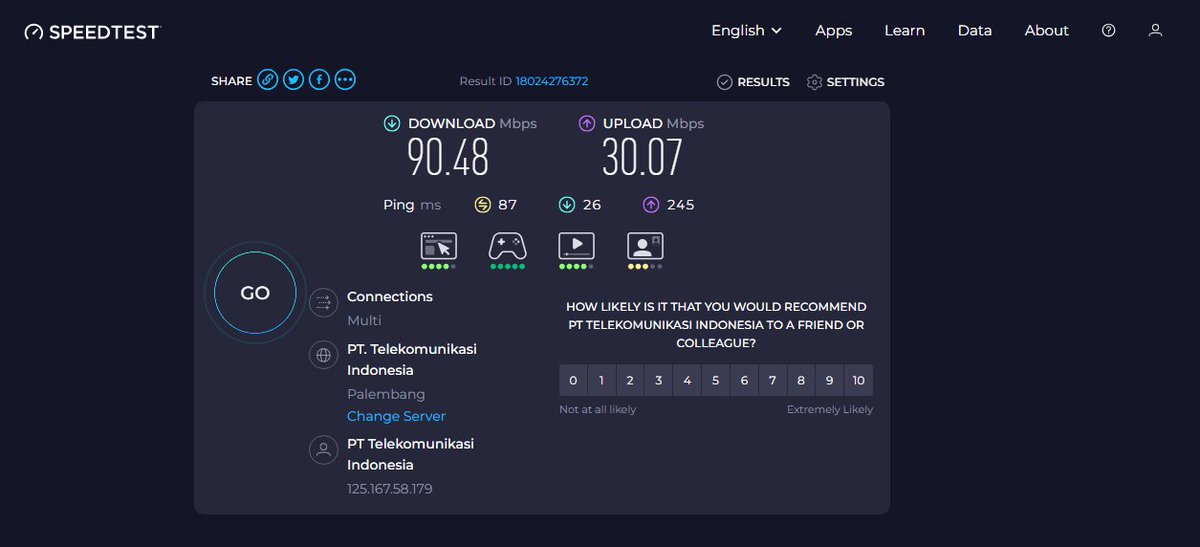
Task: Rate recommendation score 2
Action: (630, 380)
